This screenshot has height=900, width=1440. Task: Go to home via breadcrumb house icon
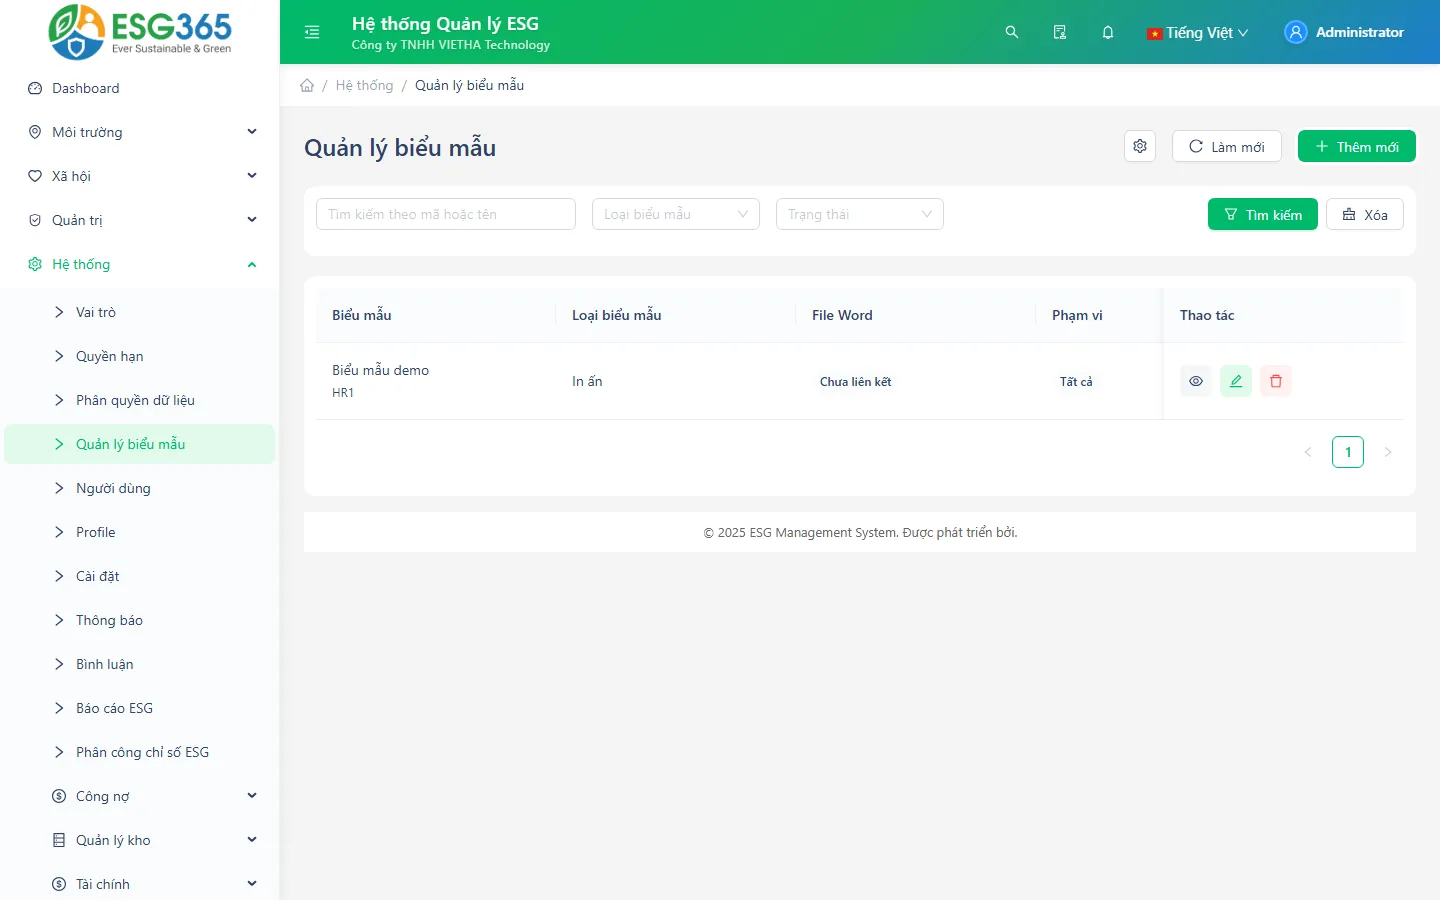point(307,86)
